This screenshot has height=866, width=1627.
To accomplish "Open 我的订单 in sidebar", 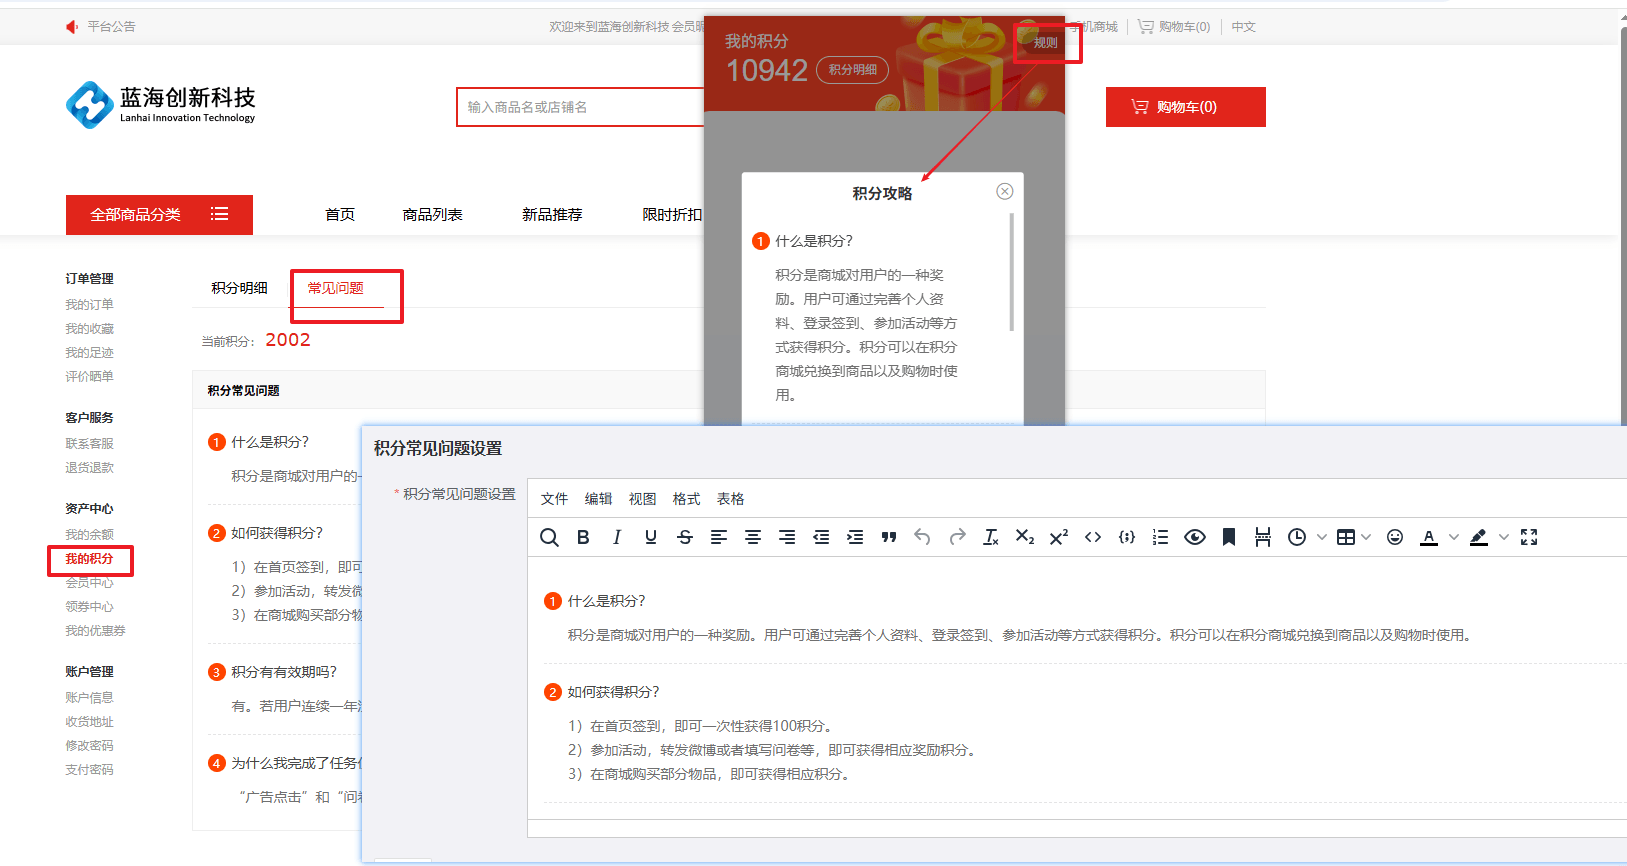I will point(89,305).
